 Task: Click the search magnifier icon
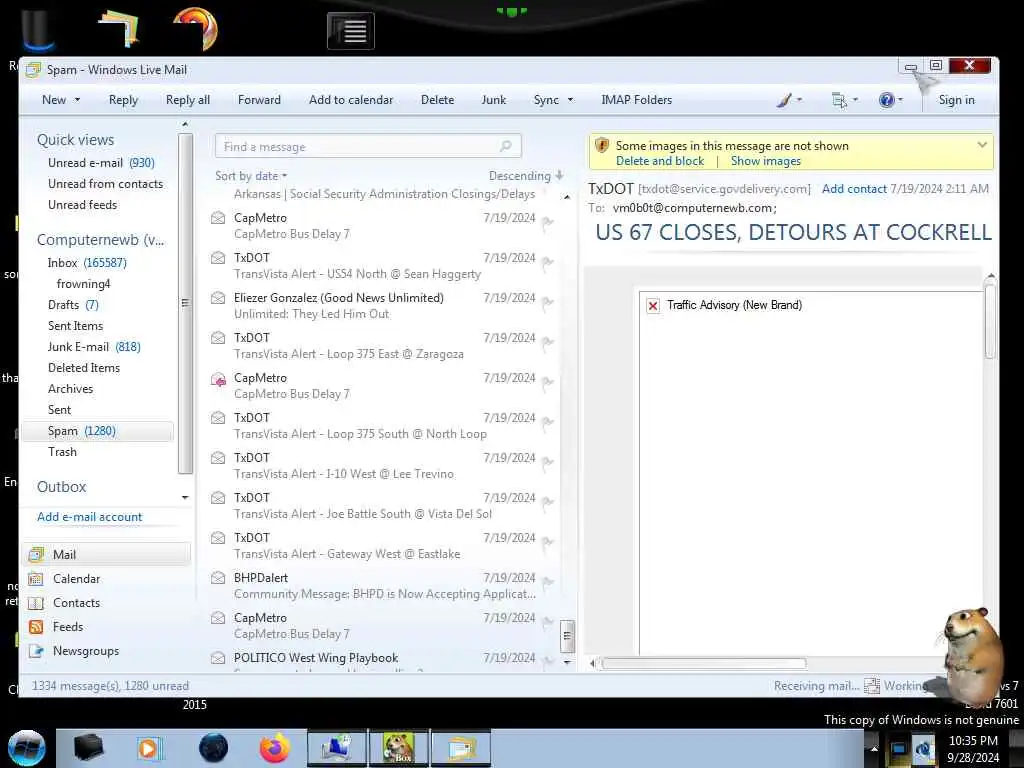click(505, 146)
